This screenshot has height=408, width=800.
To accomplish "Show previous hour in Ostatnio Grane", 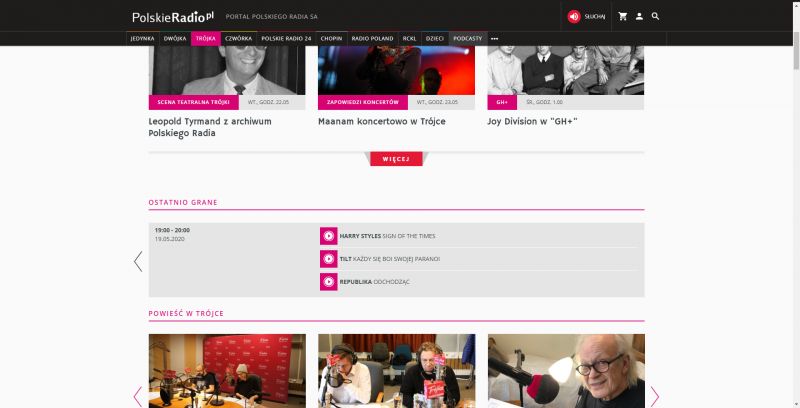I will (138, 261).
